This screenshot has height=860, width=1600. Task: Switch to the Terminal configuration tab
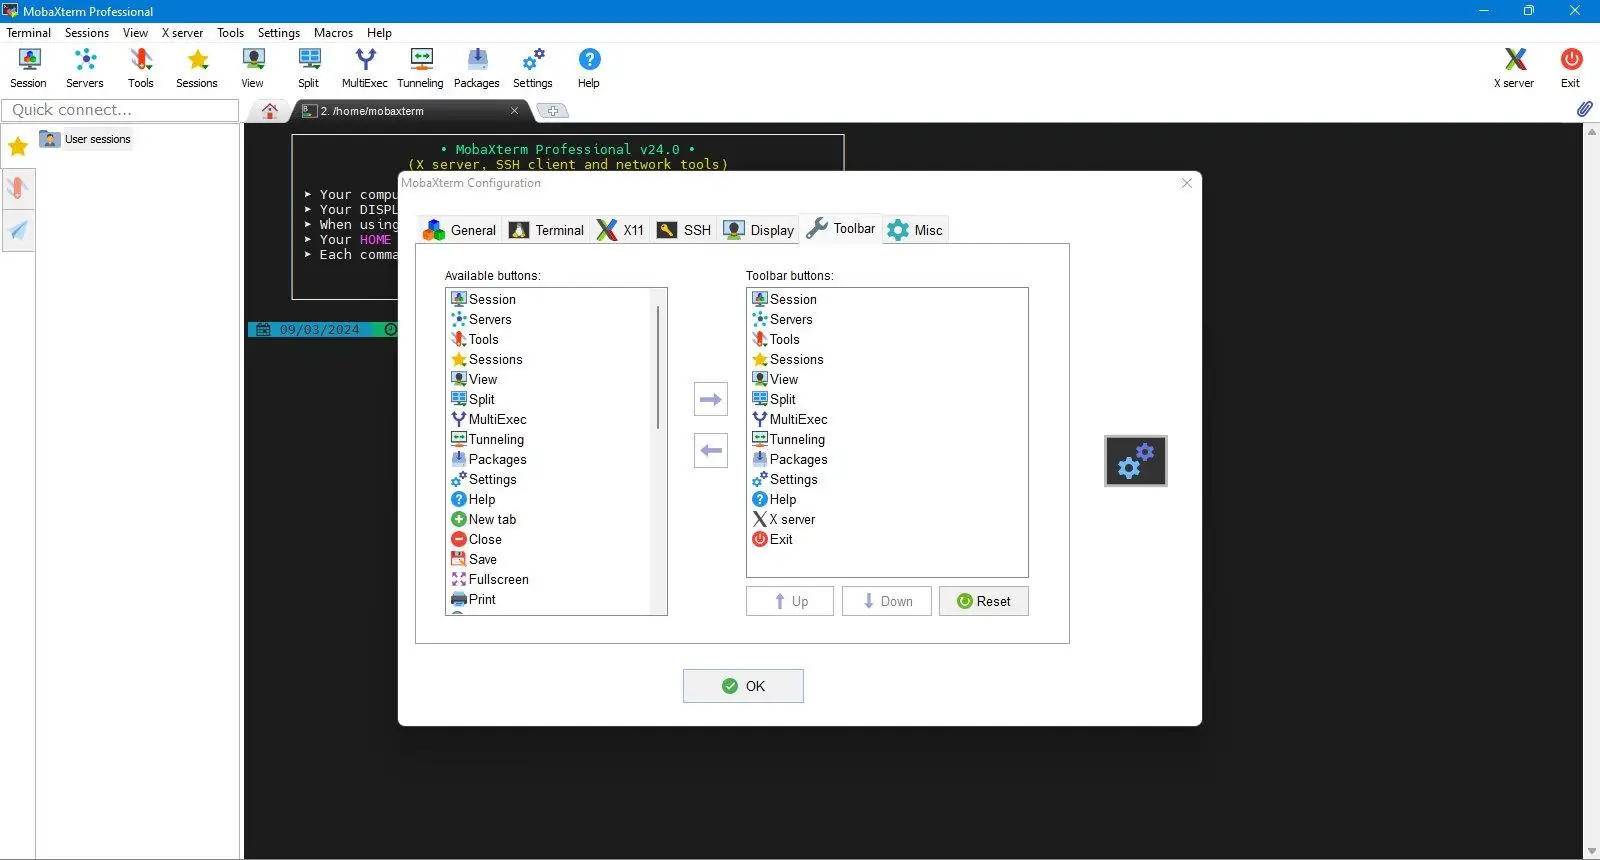547,230
